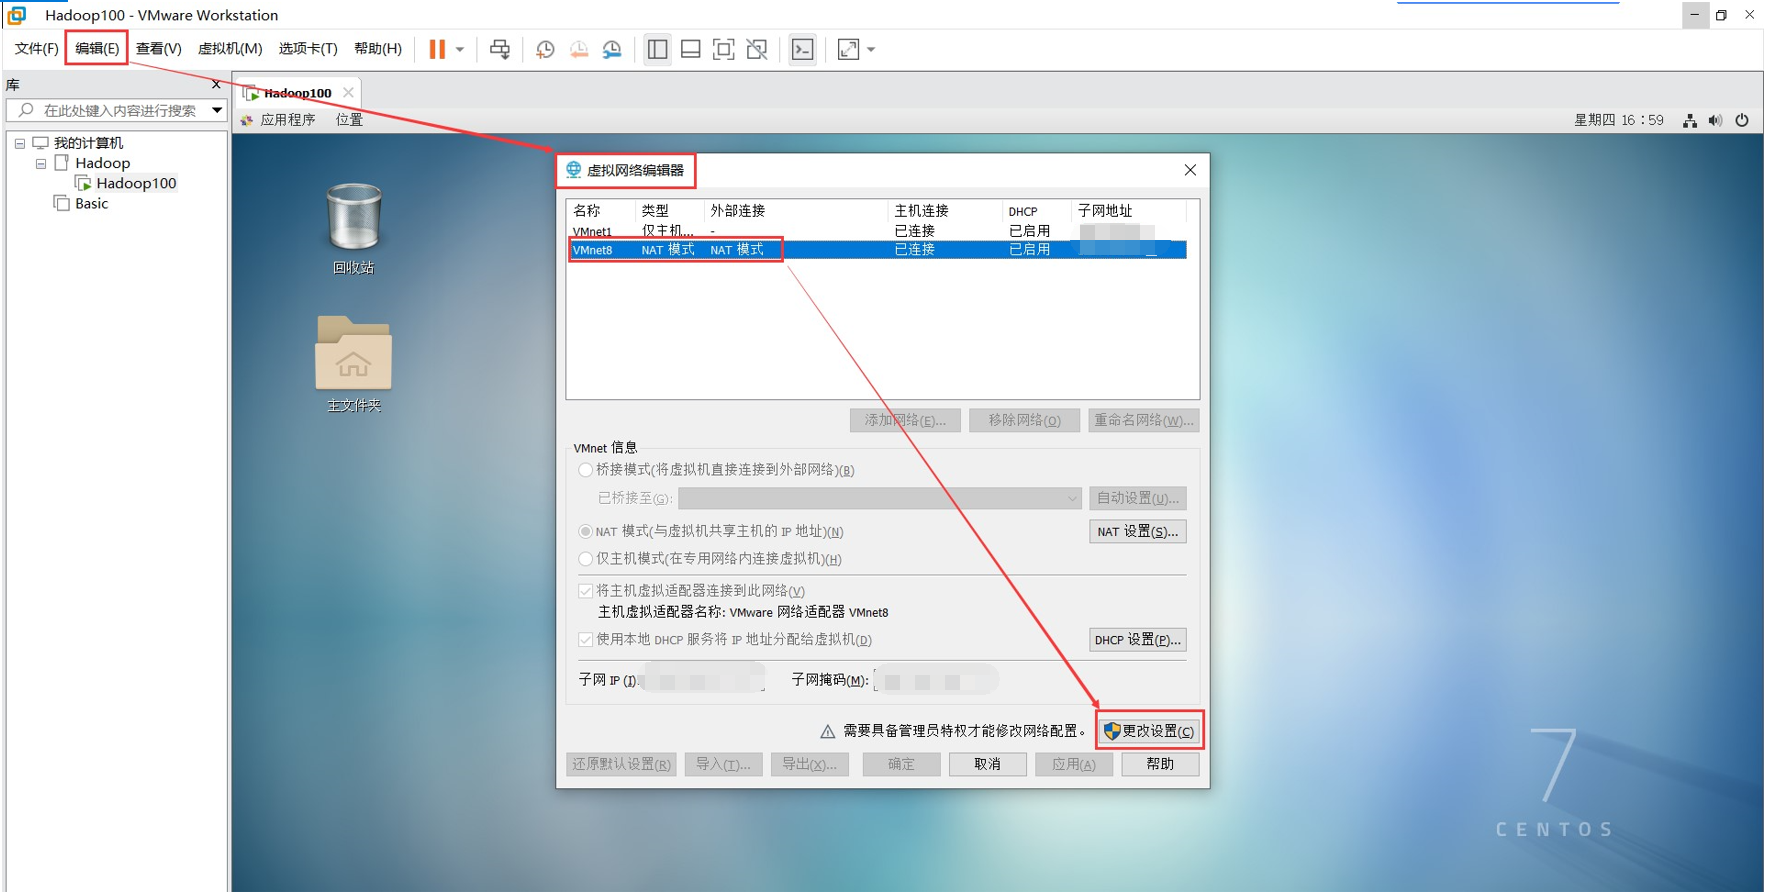Close the 虚拟网络编辑器 dialog
The height and width of the screenshot is (892, 1768).
tap(1190, 170)
